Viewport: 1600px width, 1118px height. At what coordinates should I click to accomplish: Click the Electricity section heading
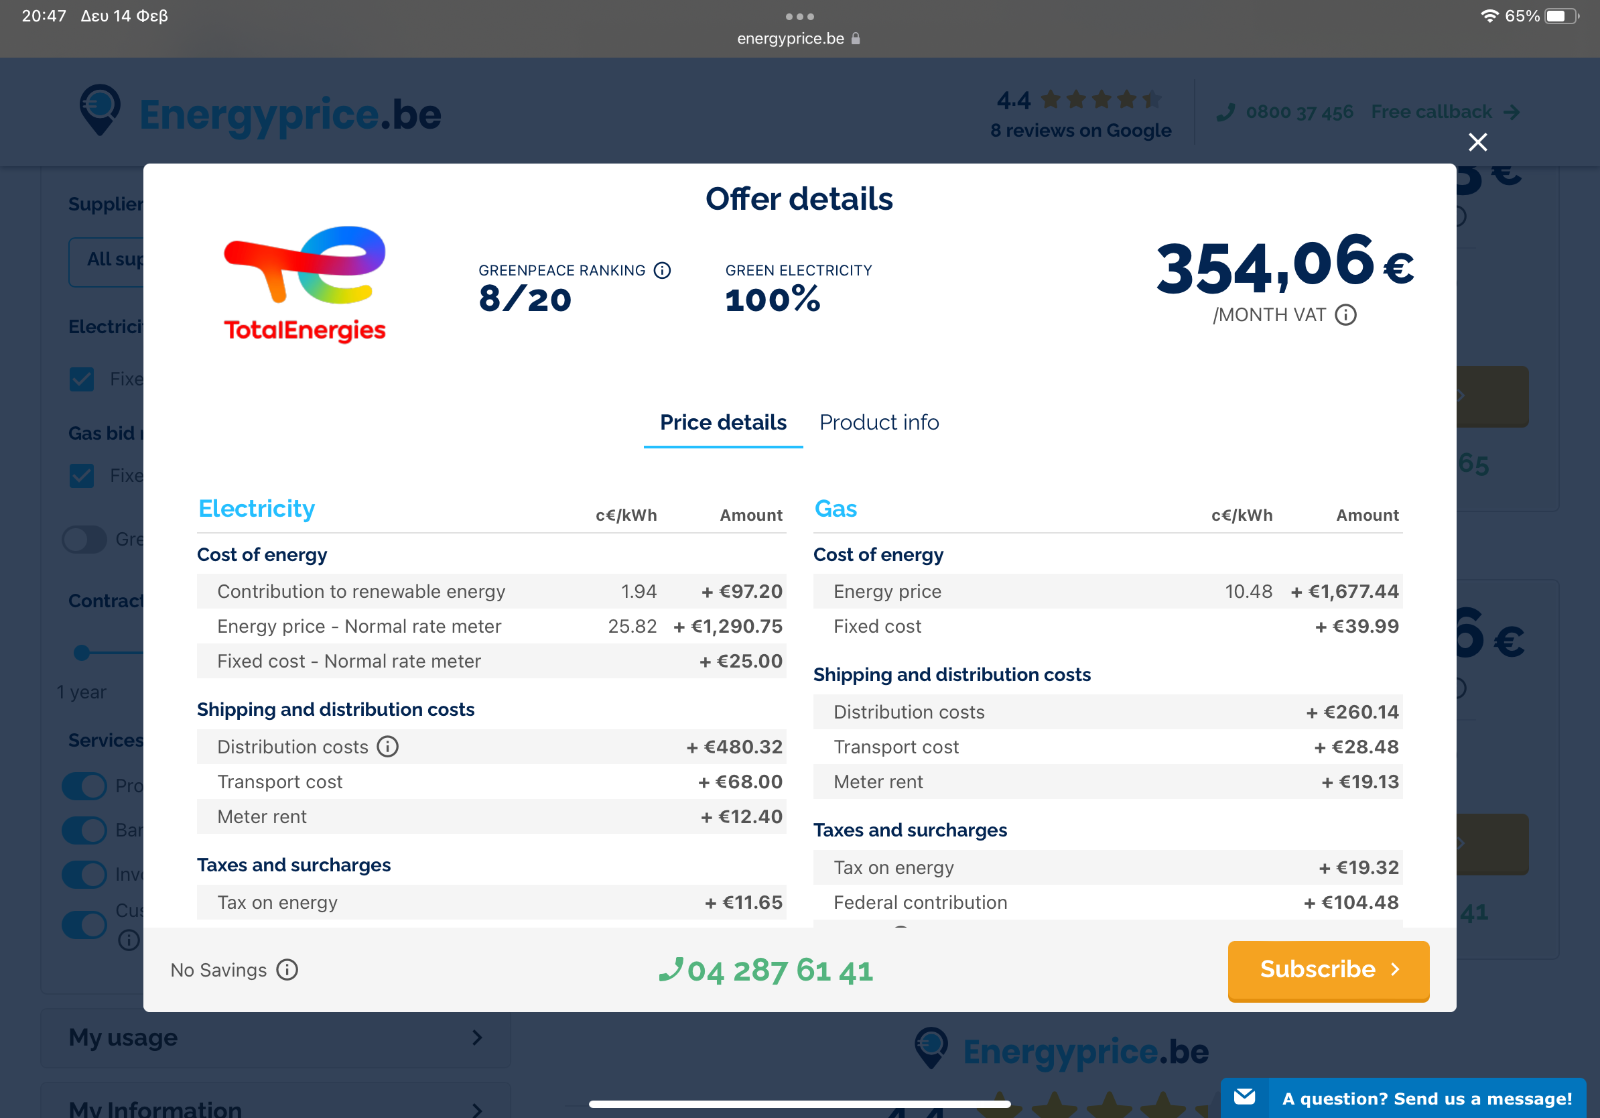point(256,509)
